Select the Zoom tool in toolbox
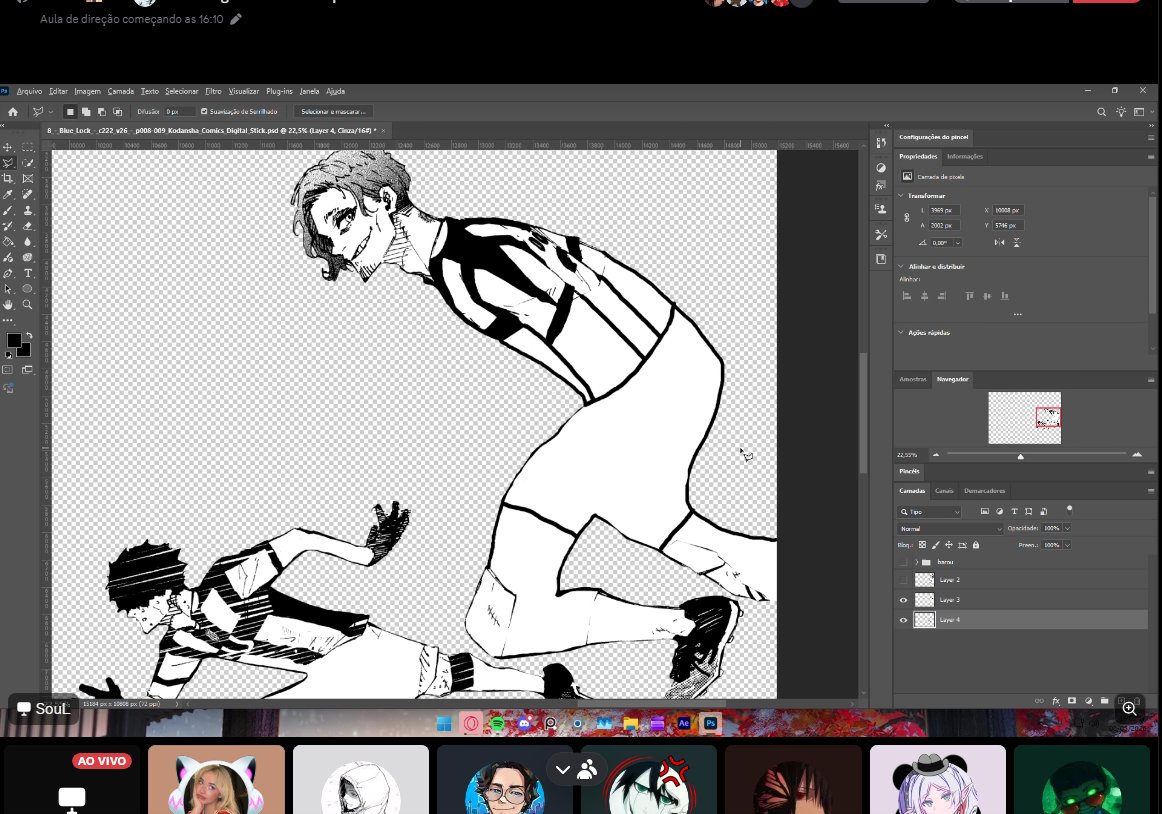This screenshot has height=814, width=1162. click(27, 305)
